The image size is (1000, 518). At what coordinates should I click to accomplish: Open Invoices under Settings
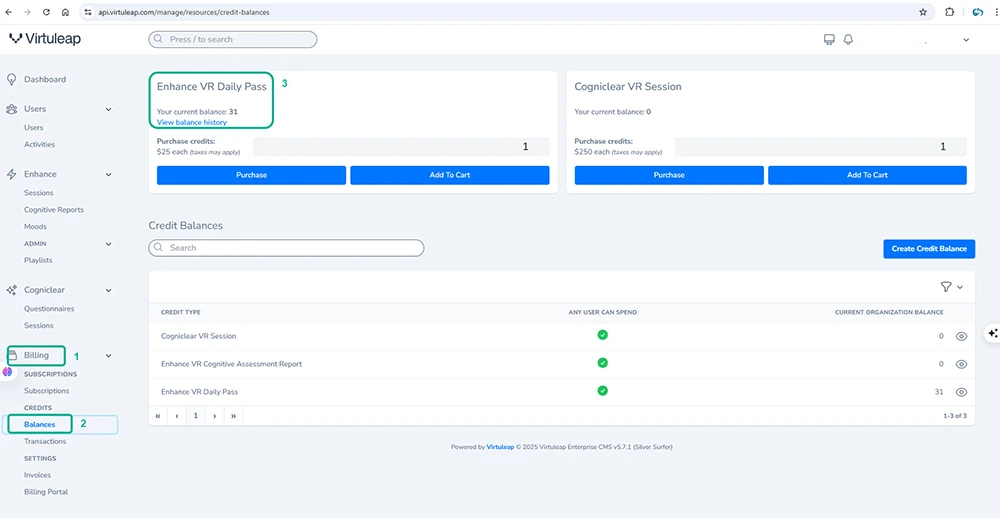pos(38,475)
